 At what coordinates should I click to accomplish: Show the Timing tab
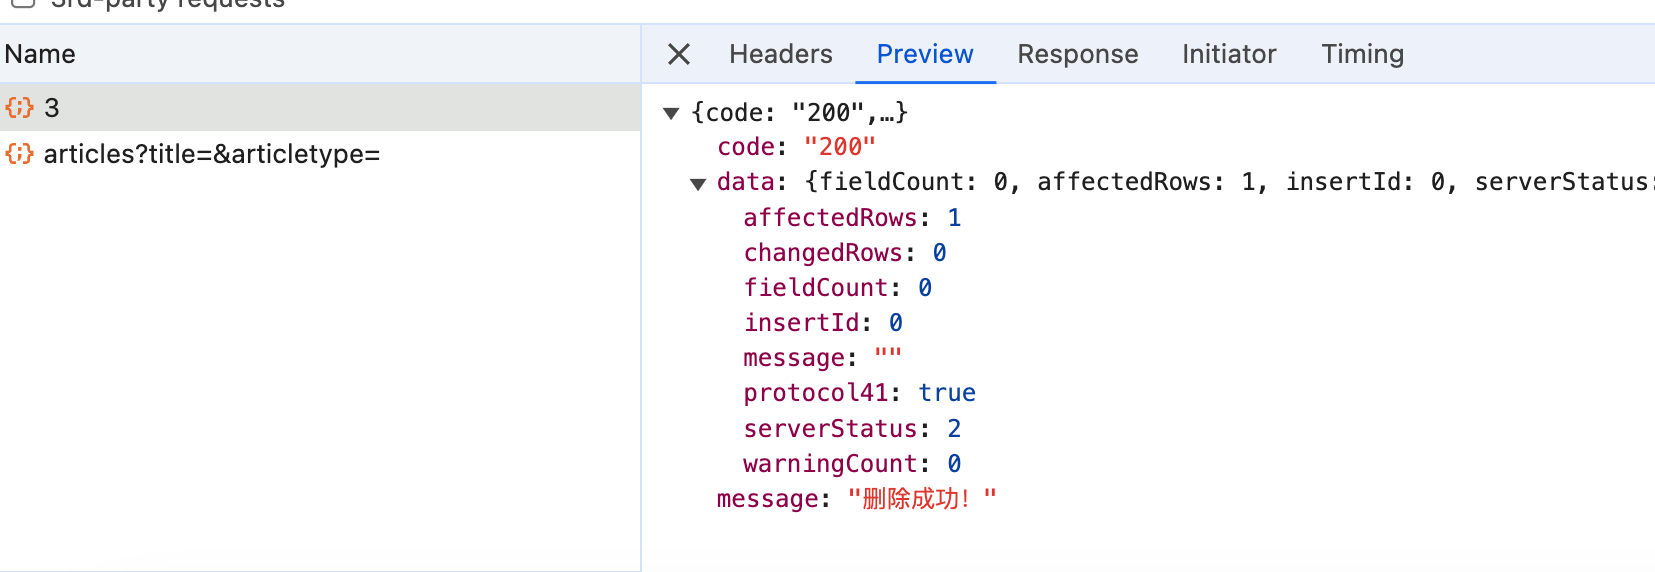coord(1362,54)
